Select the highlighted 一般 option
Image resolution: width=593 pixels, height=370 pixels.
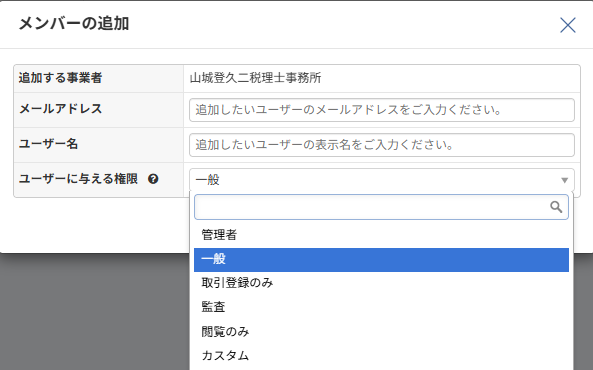(381, 260)
